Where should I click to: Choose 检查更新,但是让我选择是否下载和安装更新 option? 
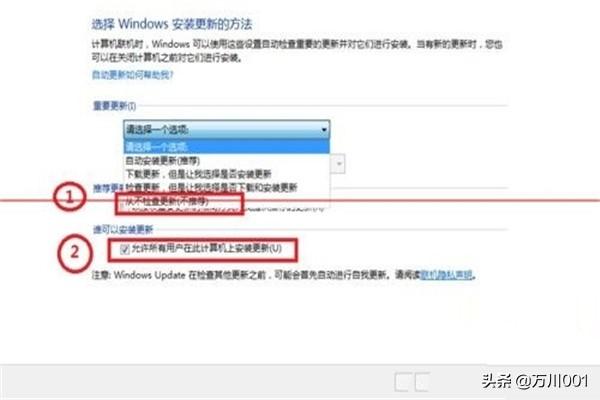point(211,188)
